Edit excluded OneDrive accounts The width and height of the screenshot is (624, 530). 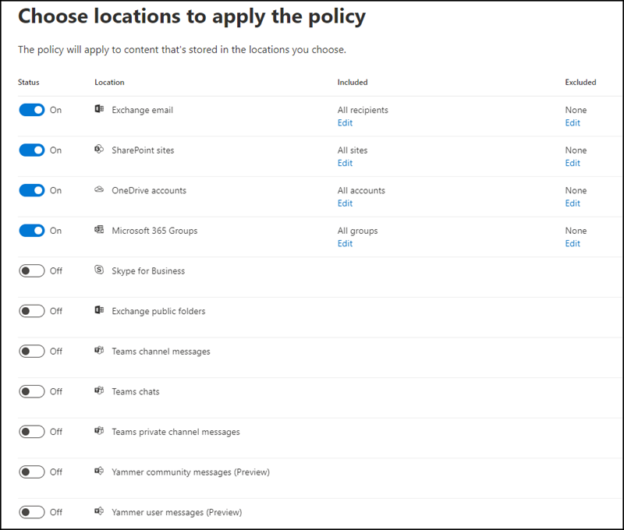[x=572, y=203]
